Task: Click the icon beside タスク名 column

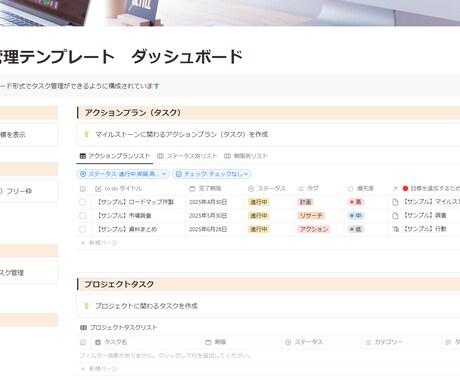Action: (x=98, y=342)
